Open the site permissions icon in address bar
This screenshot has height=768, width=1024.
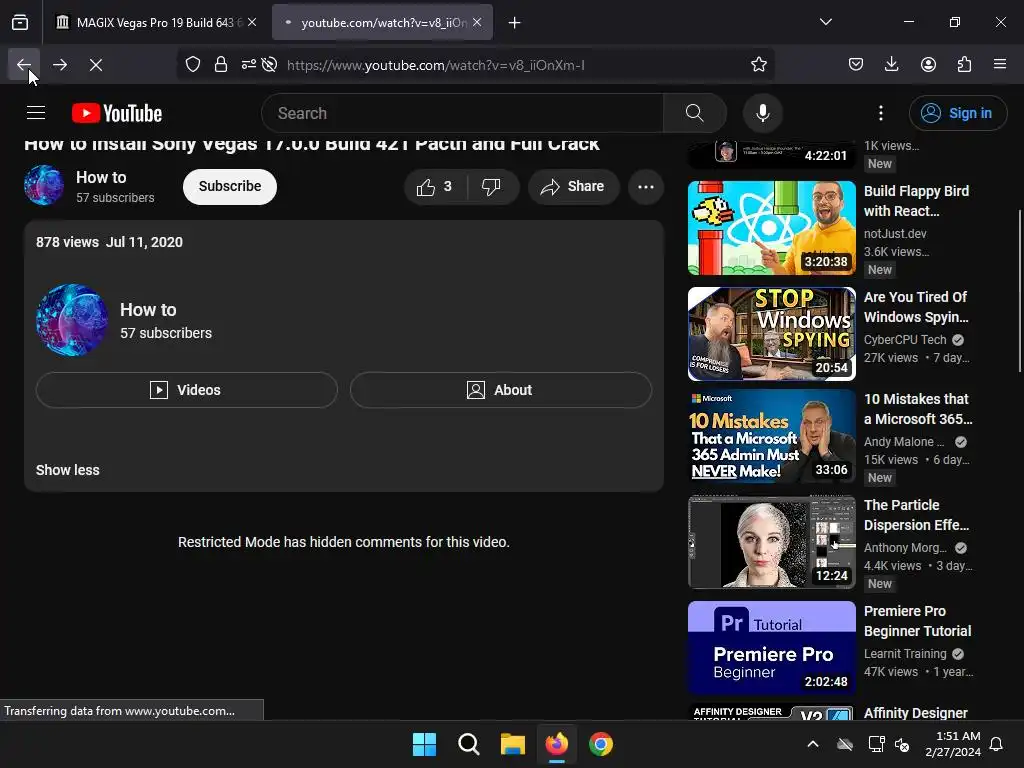pyautogui.click(x=249, y=65)
